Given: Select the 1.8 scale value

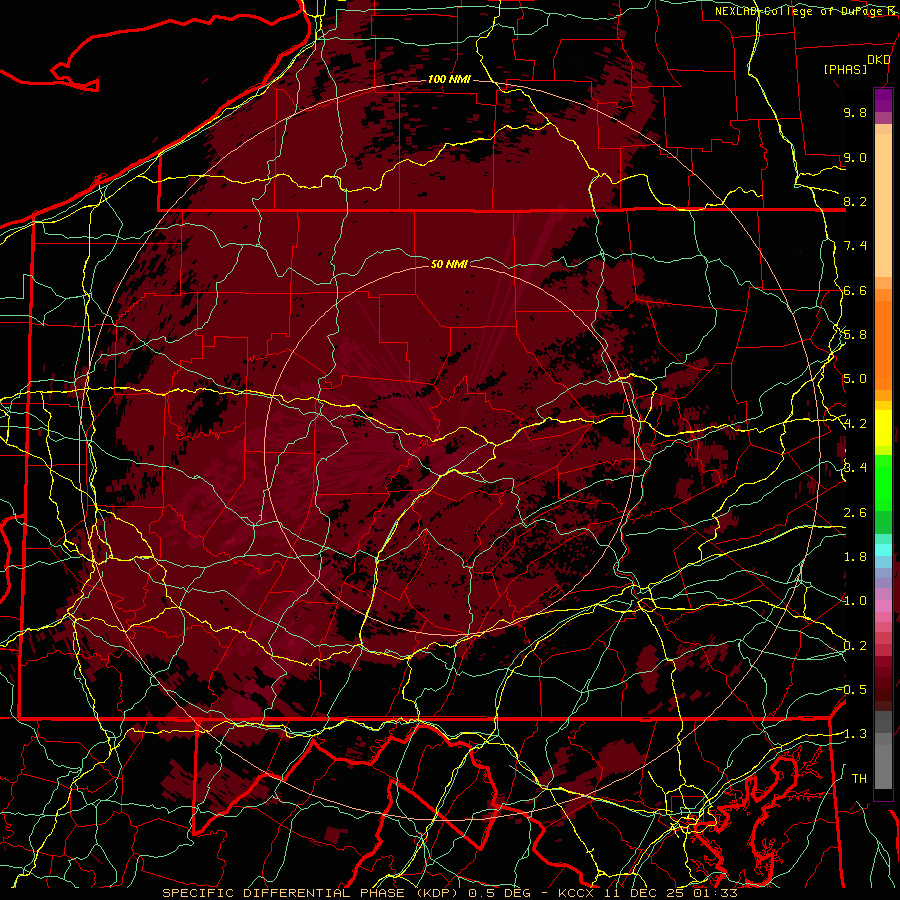Looking at the screenshot, I should (x=855, y=557).
